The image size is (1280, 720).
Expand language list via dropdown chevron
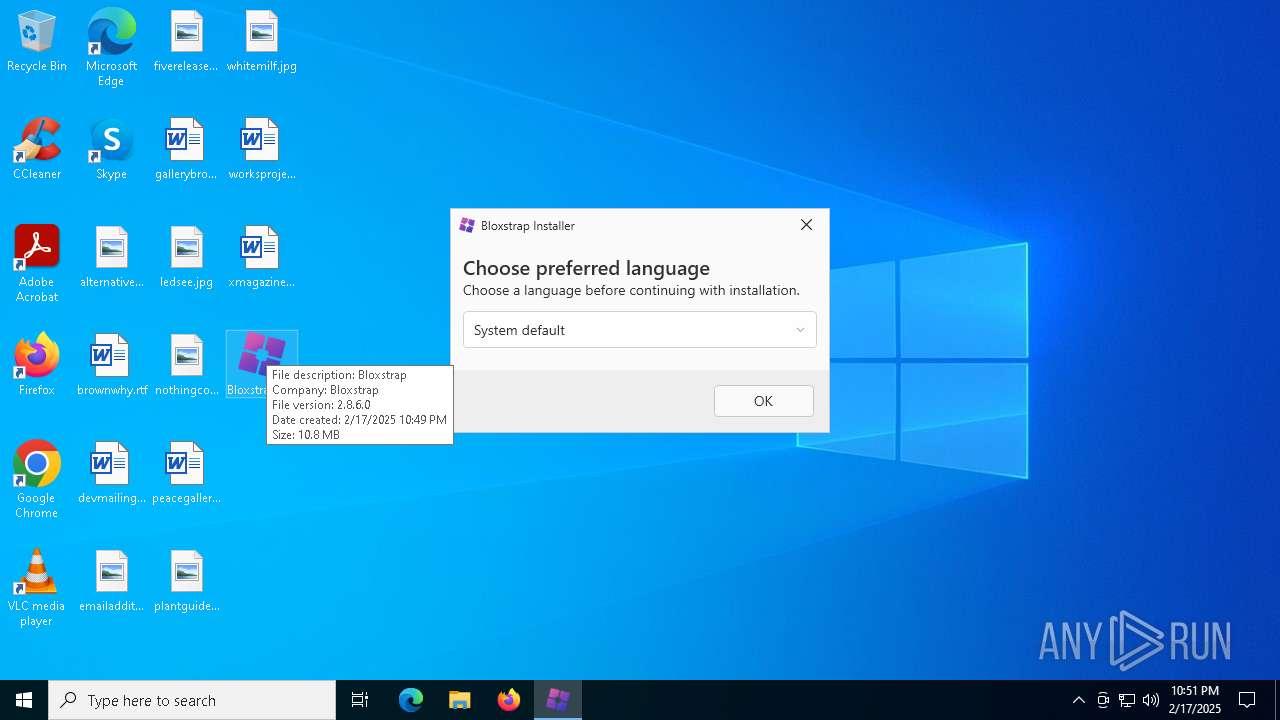(x=800, y=330)
